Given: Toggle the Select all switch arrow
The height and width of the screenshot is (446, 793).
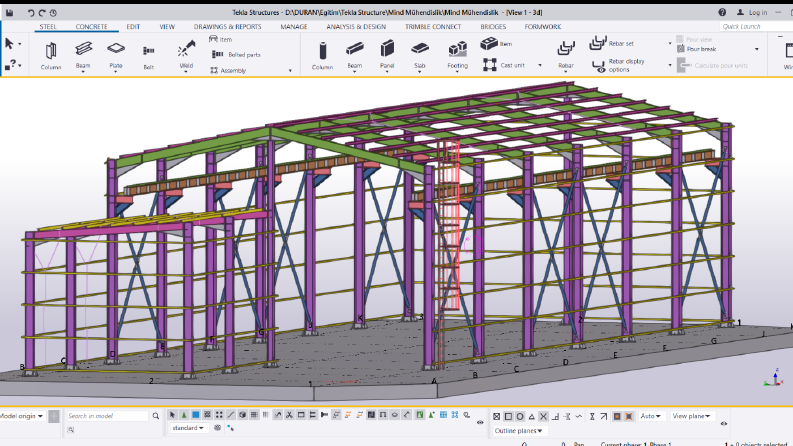Looking at the screenshot, I should pyautogui.click(x=172, y=415).
